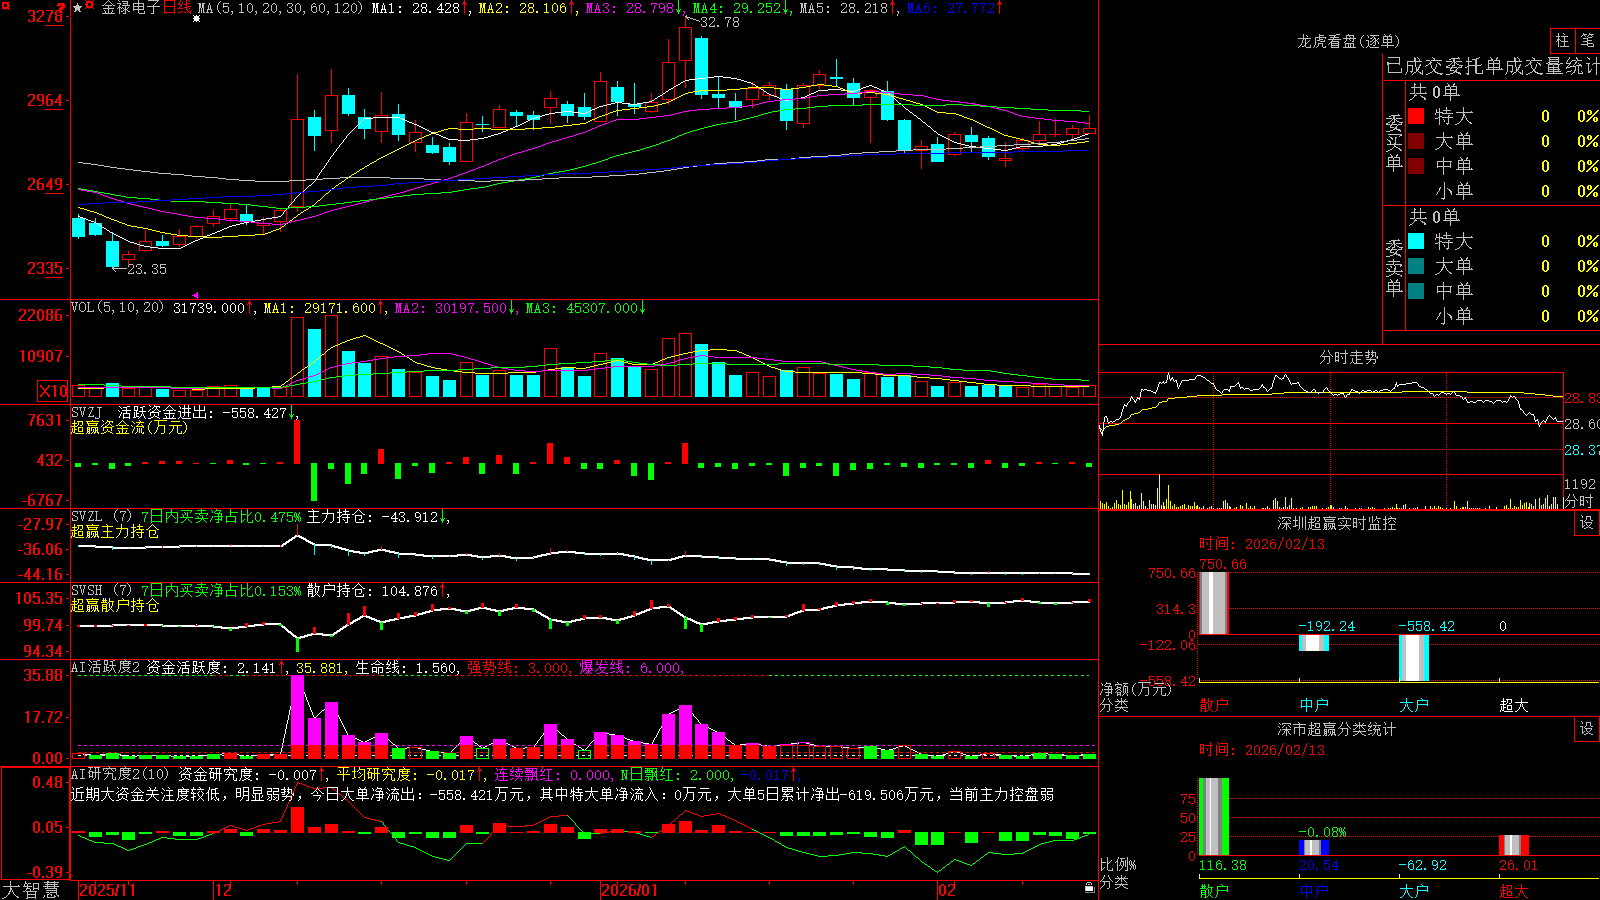This screenshot has height=900, width=1600.
Task: Click the 12 month timeline marker
Action: (x=224, y=890)
